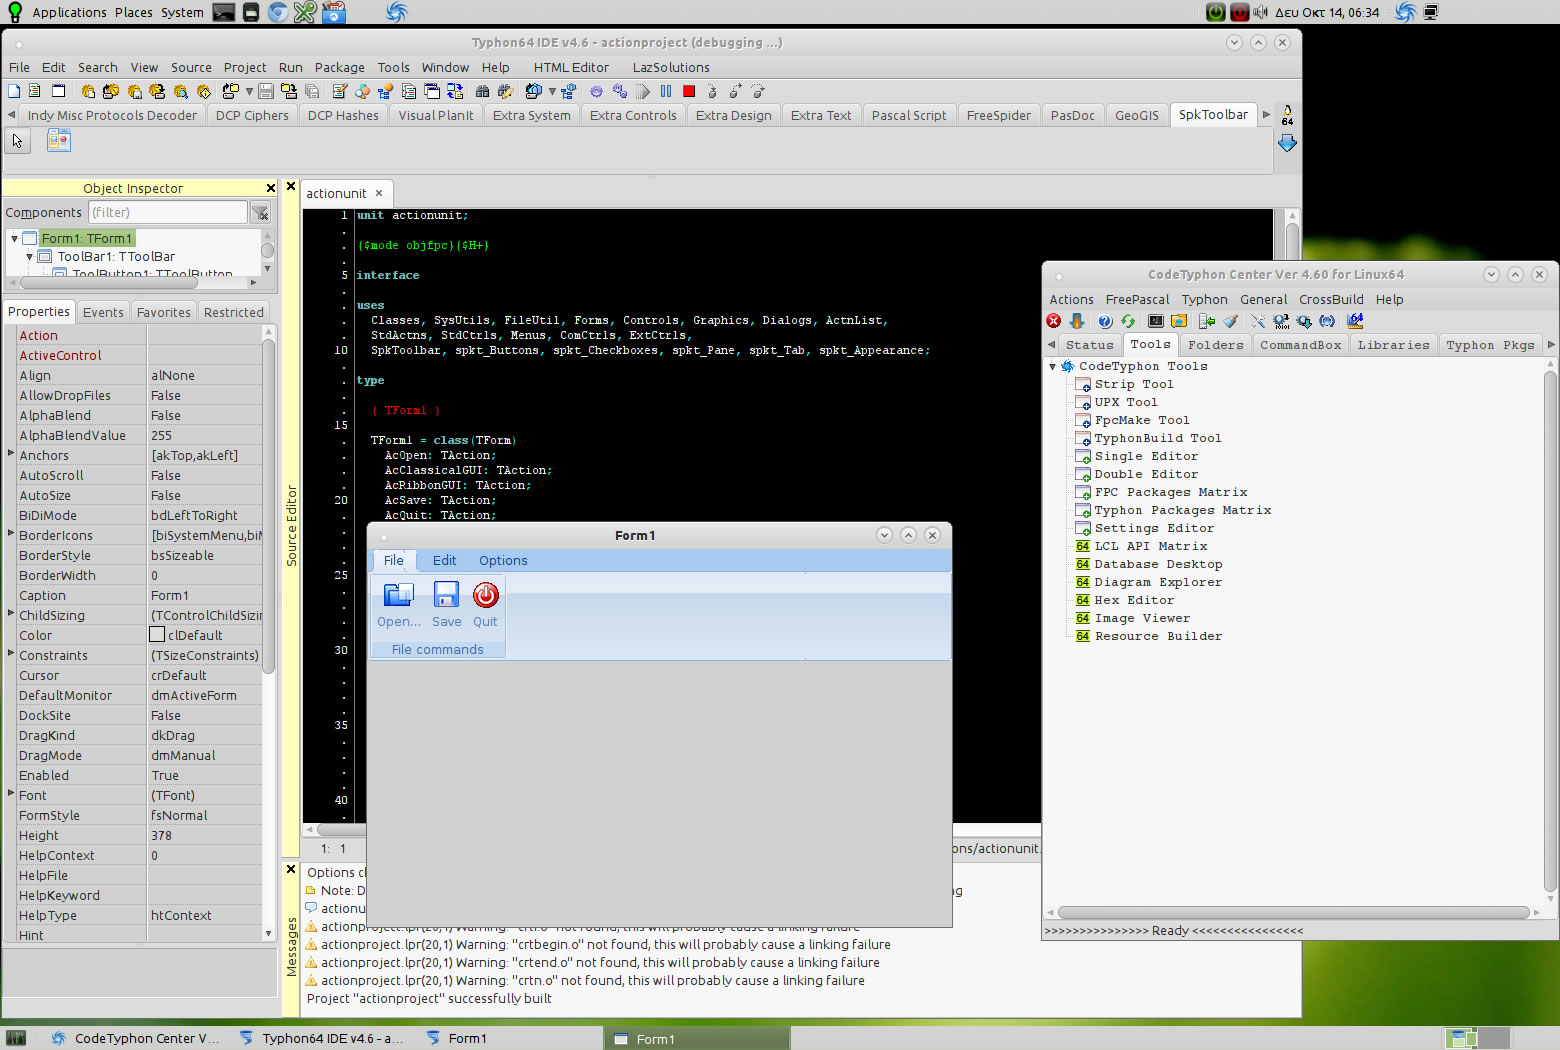The width and height of the screenshot is (1560, 1050).
Task: Click the Color property clDefault swatch
Action: [x=157, y=634]
